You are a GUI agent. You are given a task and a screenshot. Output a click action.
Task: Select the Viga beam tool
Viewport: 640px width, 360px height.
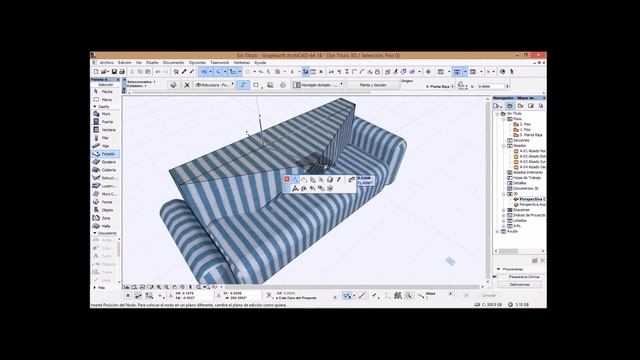coord(105,146)
